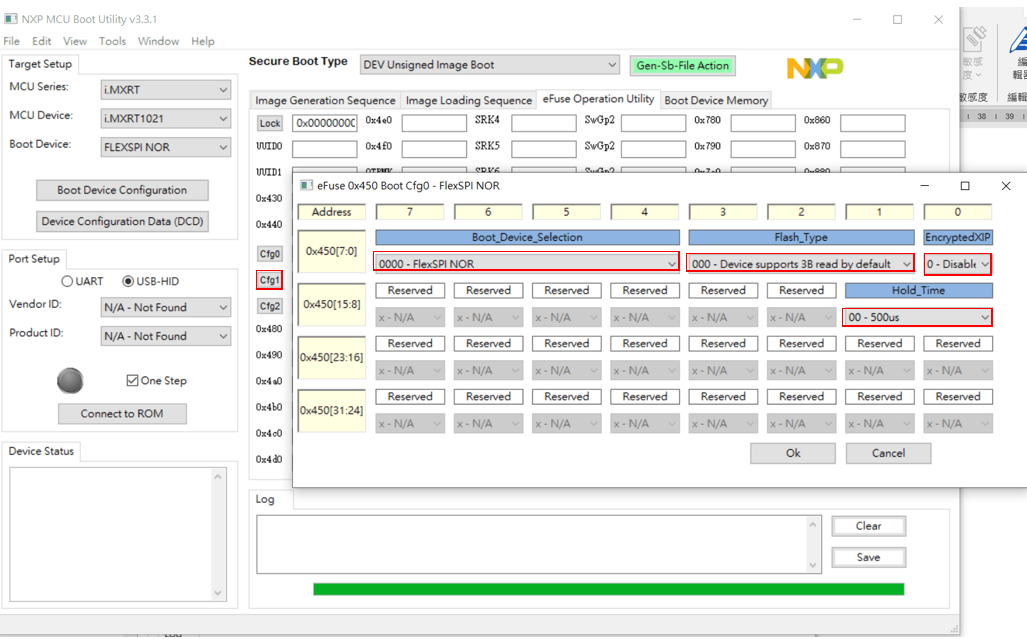This screenshot has height=639, width=1027.
Task: Open the MCU Device i.MXRT1021 dropdown
Action: pyautogui.click(x=166, y=119)
